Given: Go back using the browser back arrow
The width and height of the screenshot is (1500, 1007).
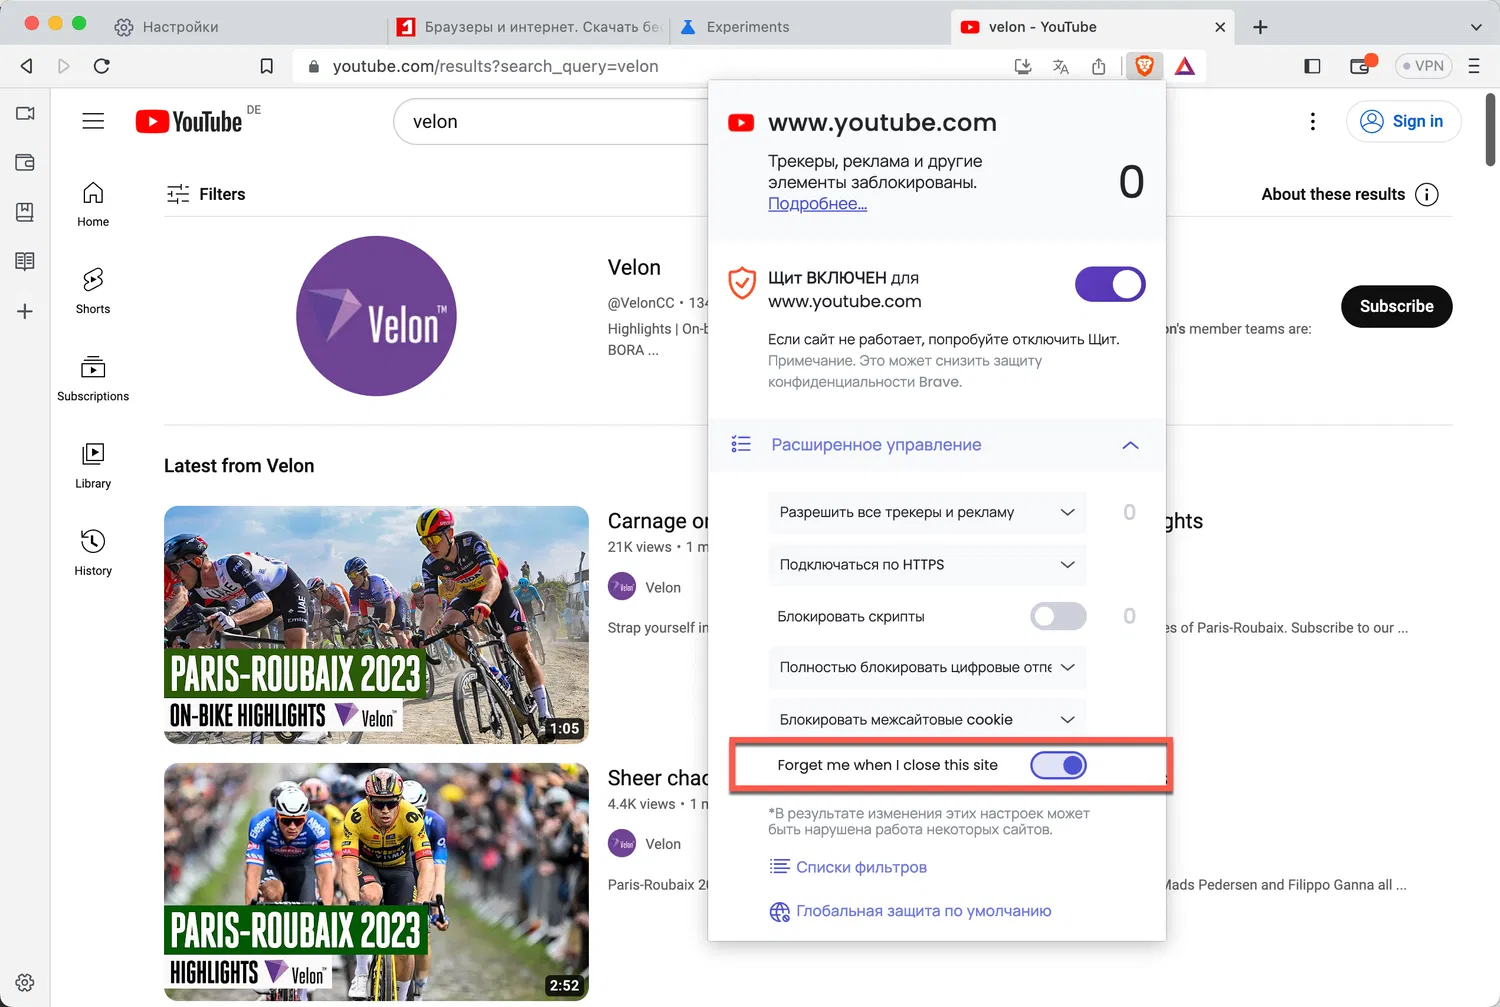Looking at the screenshot, I should 27,66.
